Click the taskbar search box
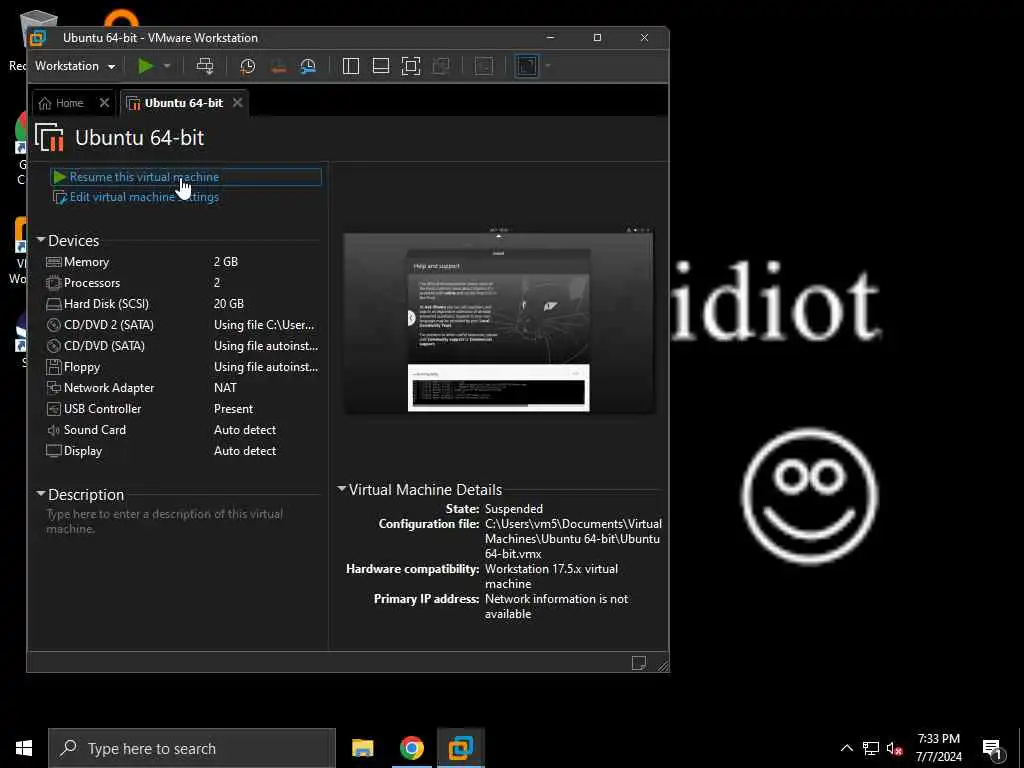Screen dimensions: 1024x768 192,748
